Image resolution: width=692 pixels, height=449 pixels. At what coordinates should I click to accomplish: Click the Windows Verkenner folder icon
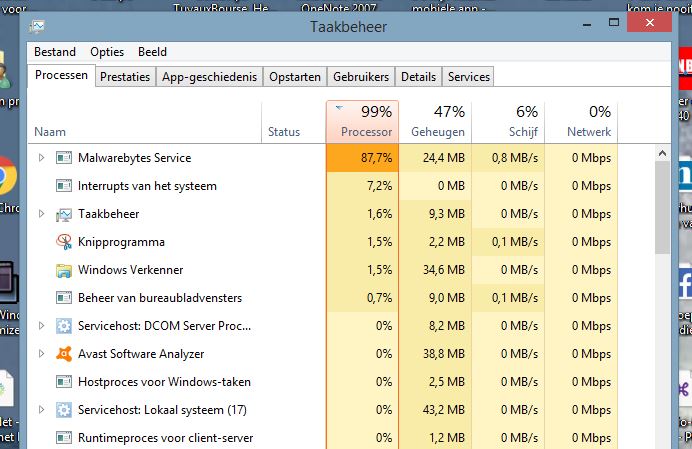click(64, 270)
